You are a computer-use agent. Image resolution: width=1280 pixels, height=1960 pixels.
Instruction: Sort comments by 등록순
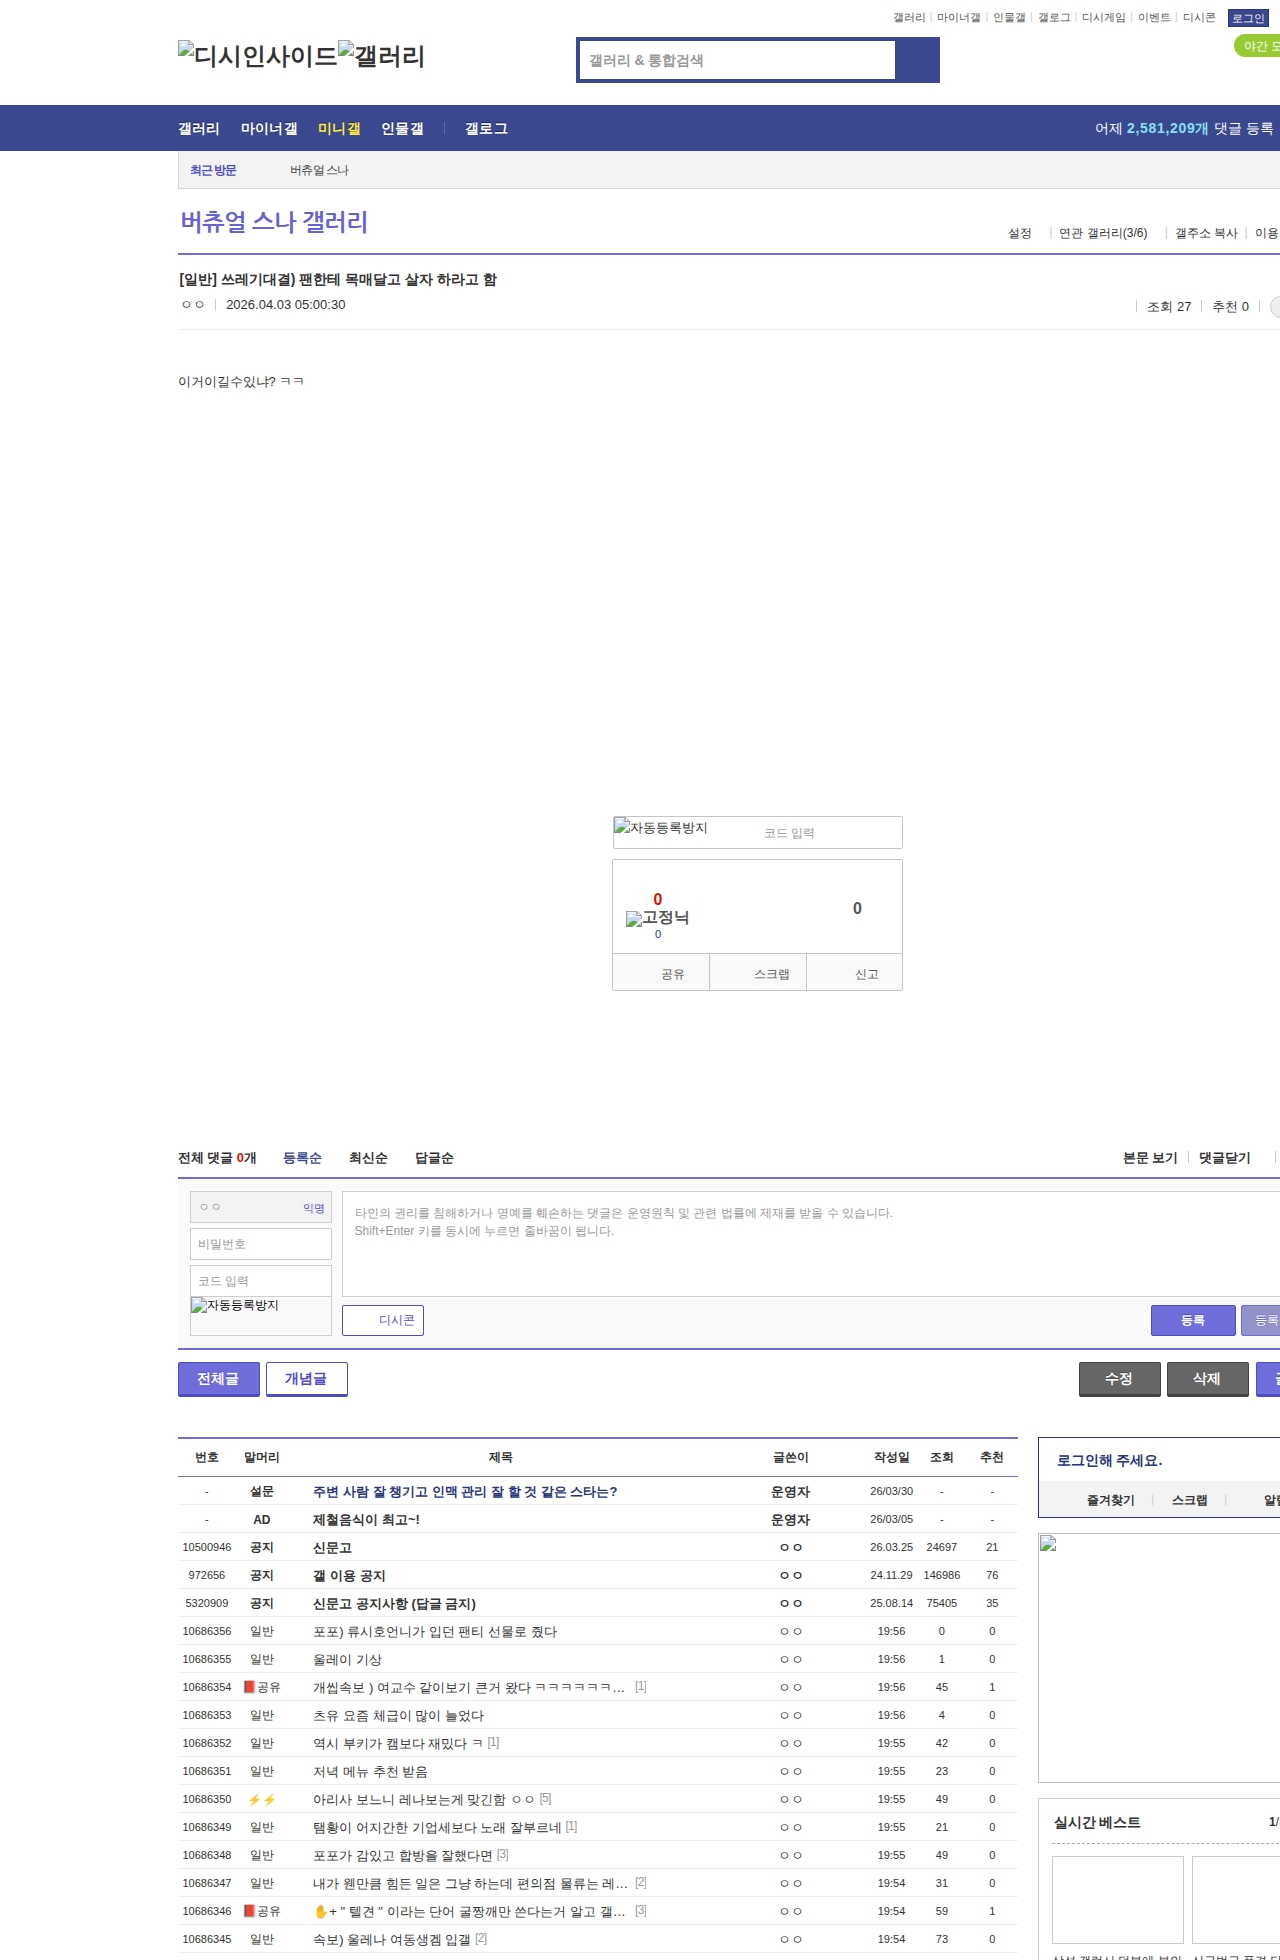pos(302,1158)
